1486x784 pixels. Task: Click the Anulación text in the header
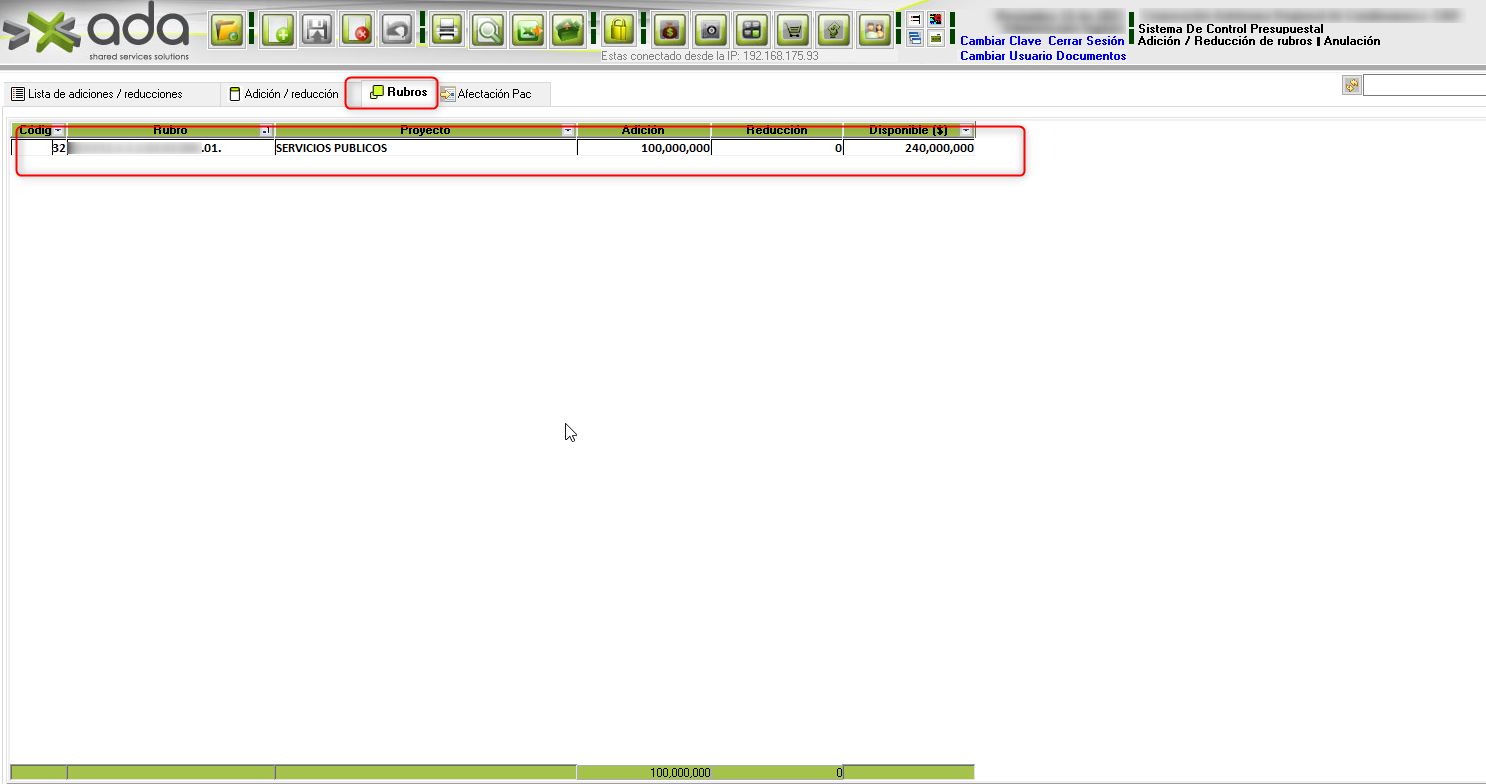point(1352,41)
